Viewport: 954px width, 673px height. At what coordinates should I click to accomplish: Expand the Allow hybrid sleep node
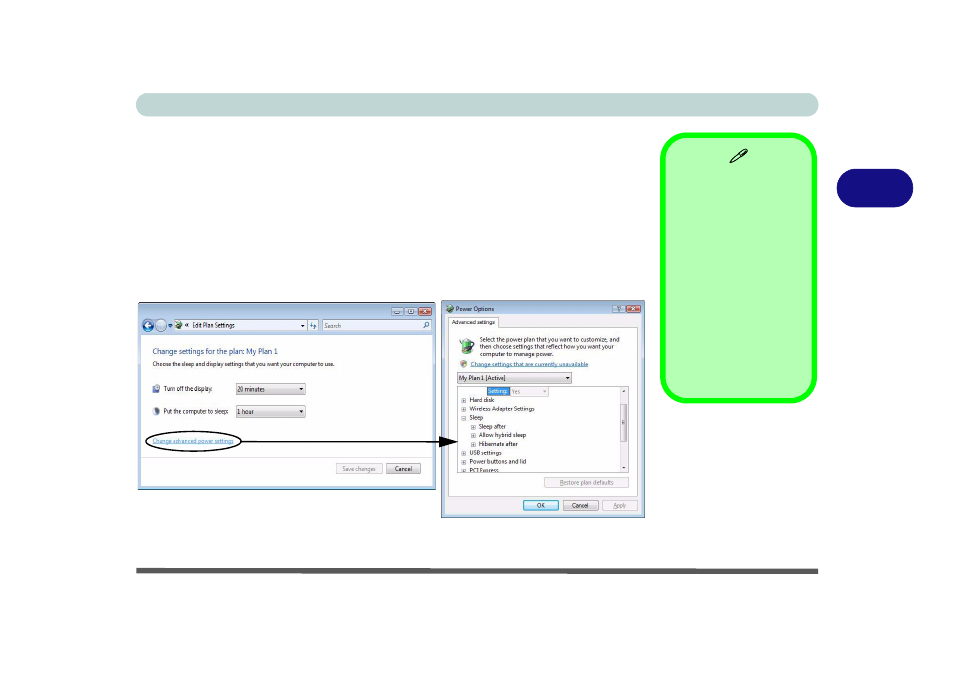tap(473, 435)
